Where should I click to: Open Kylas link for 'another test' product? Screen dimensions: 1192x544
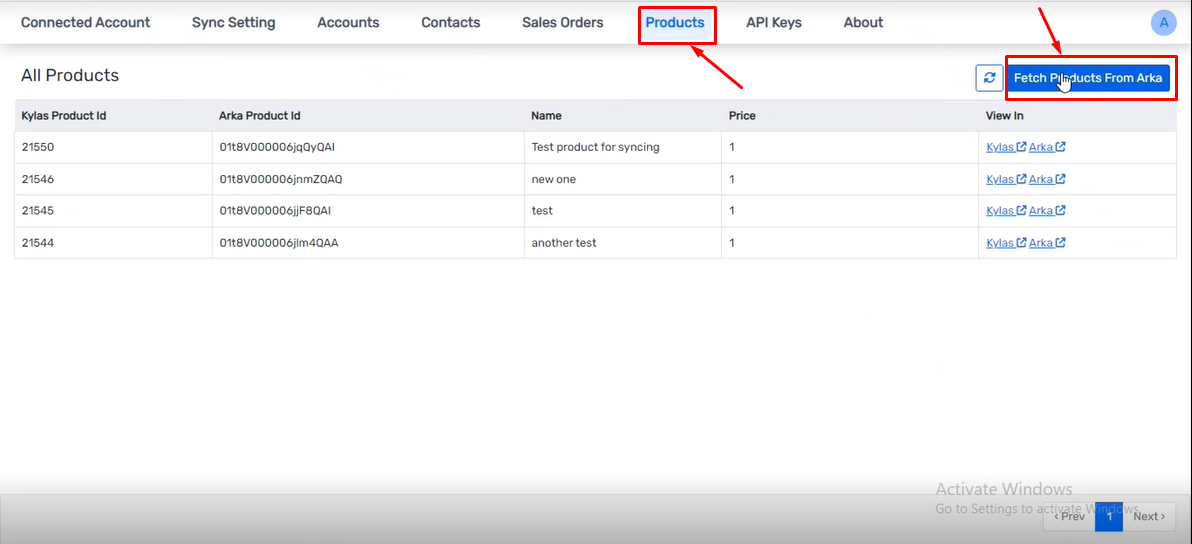click(1006, 243)
